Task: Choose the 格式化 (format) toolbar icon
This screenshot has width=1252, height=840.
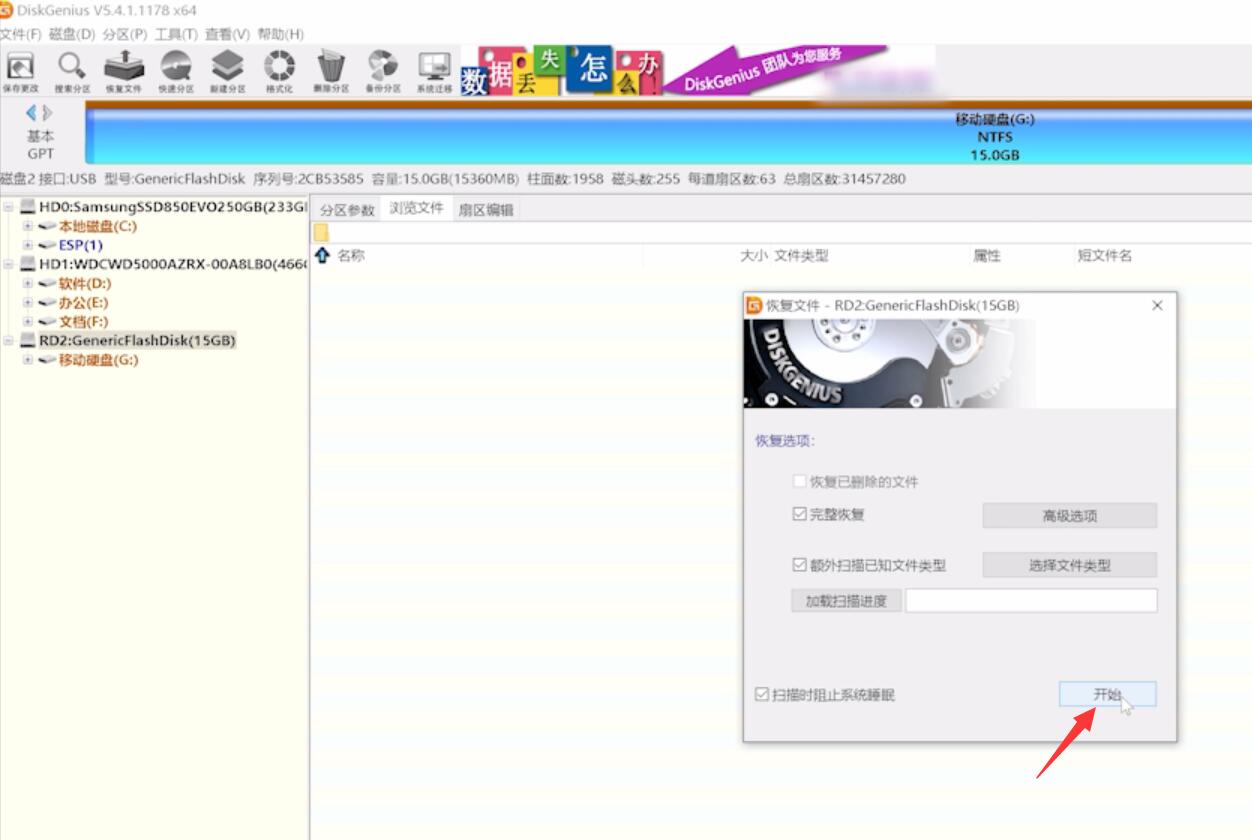Action: point(279,72)
